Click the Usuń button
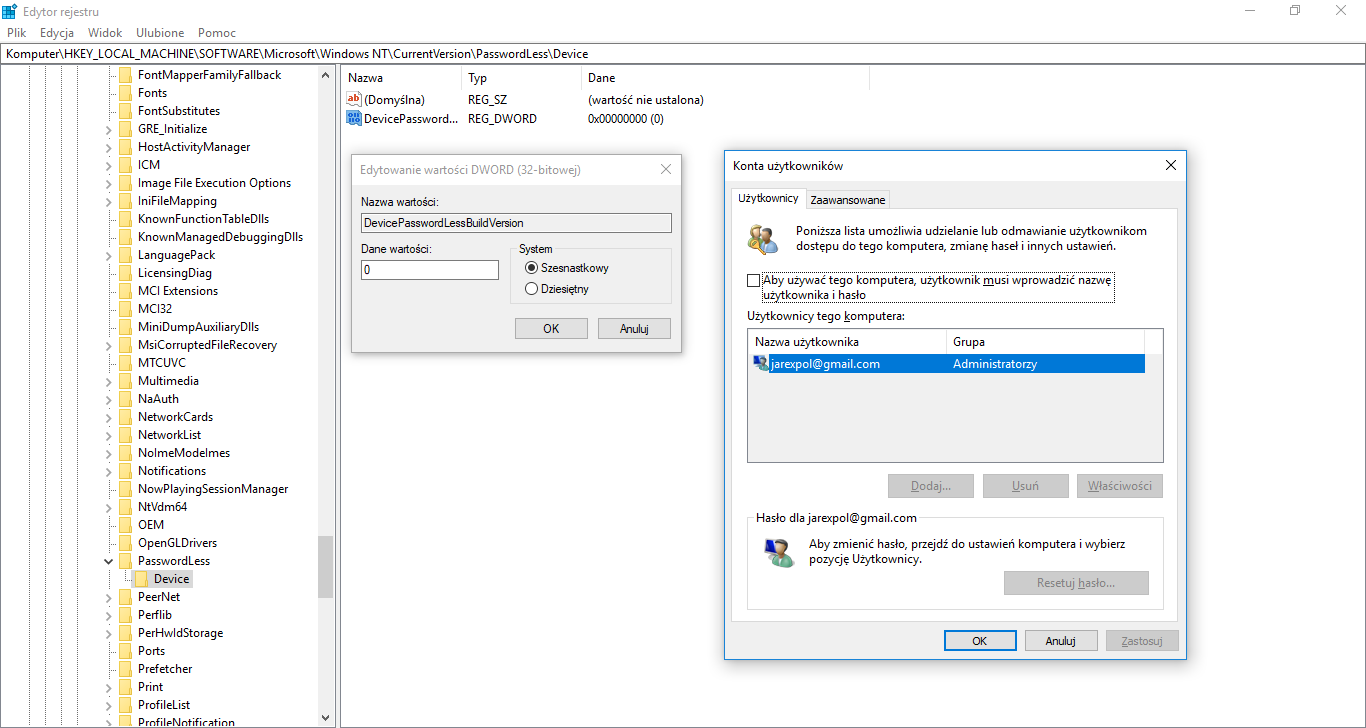 pyautogui.click(x=1025, y=486)
